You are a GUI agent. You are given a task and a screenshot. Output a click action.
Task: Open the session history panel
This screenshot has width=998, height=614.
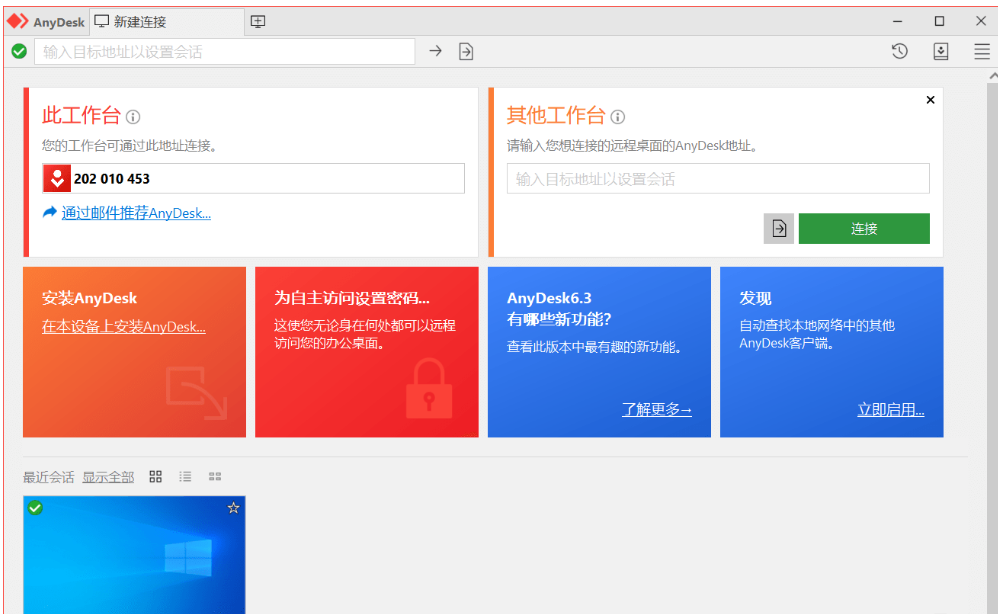pyautogui.click(x=899, y=51)
